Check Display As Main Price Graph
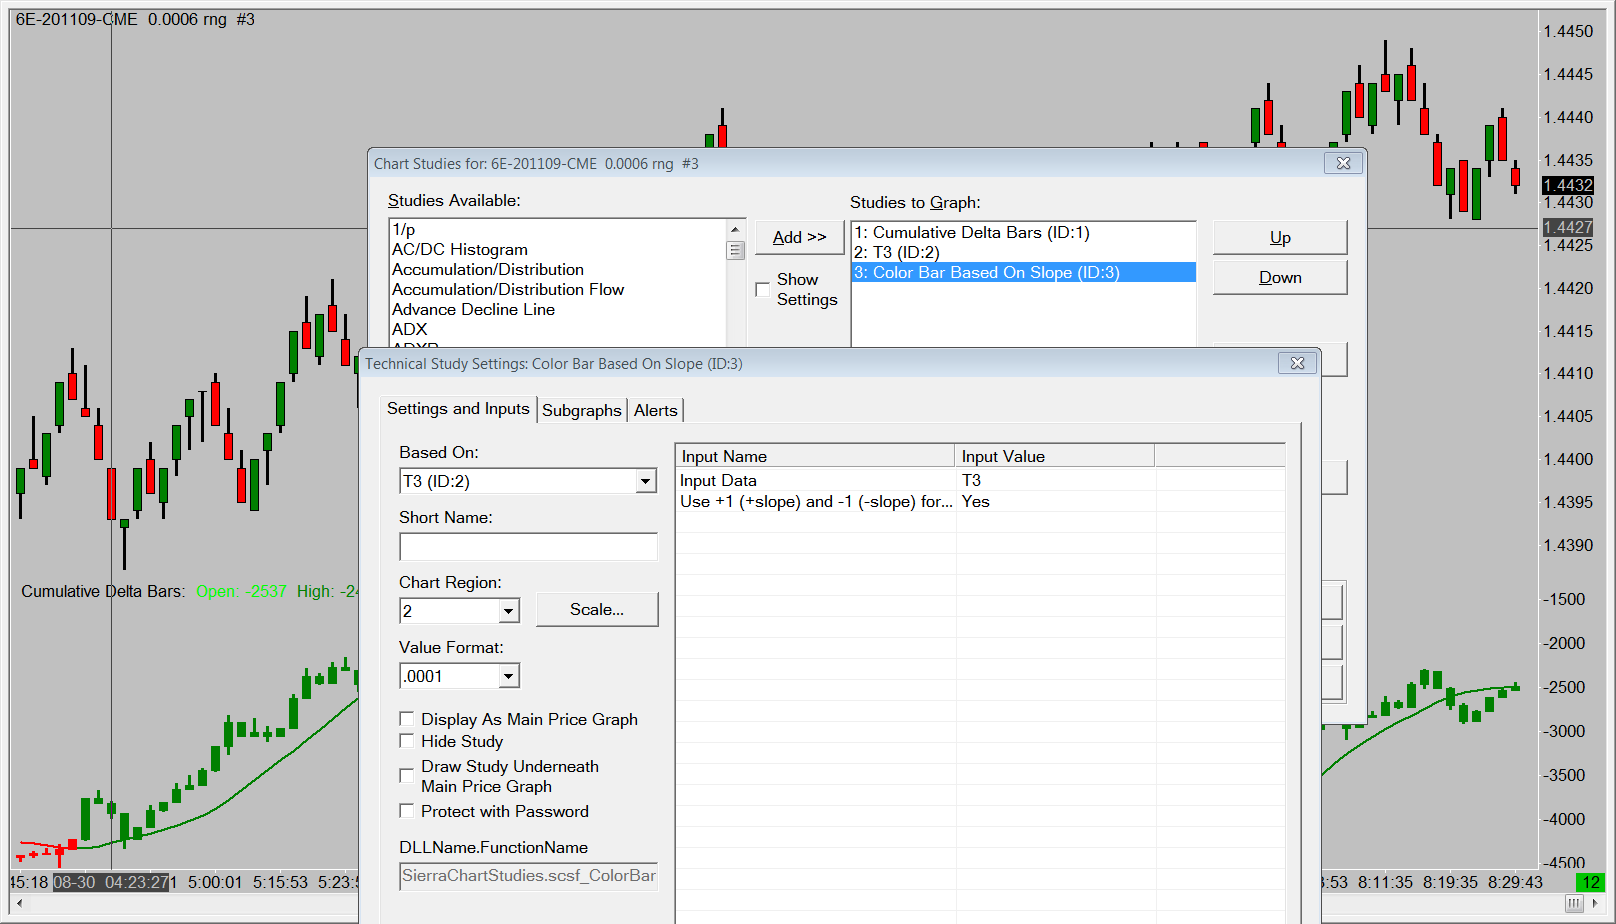This screenshot has height=924, width=1616. [x=407, y=719]
